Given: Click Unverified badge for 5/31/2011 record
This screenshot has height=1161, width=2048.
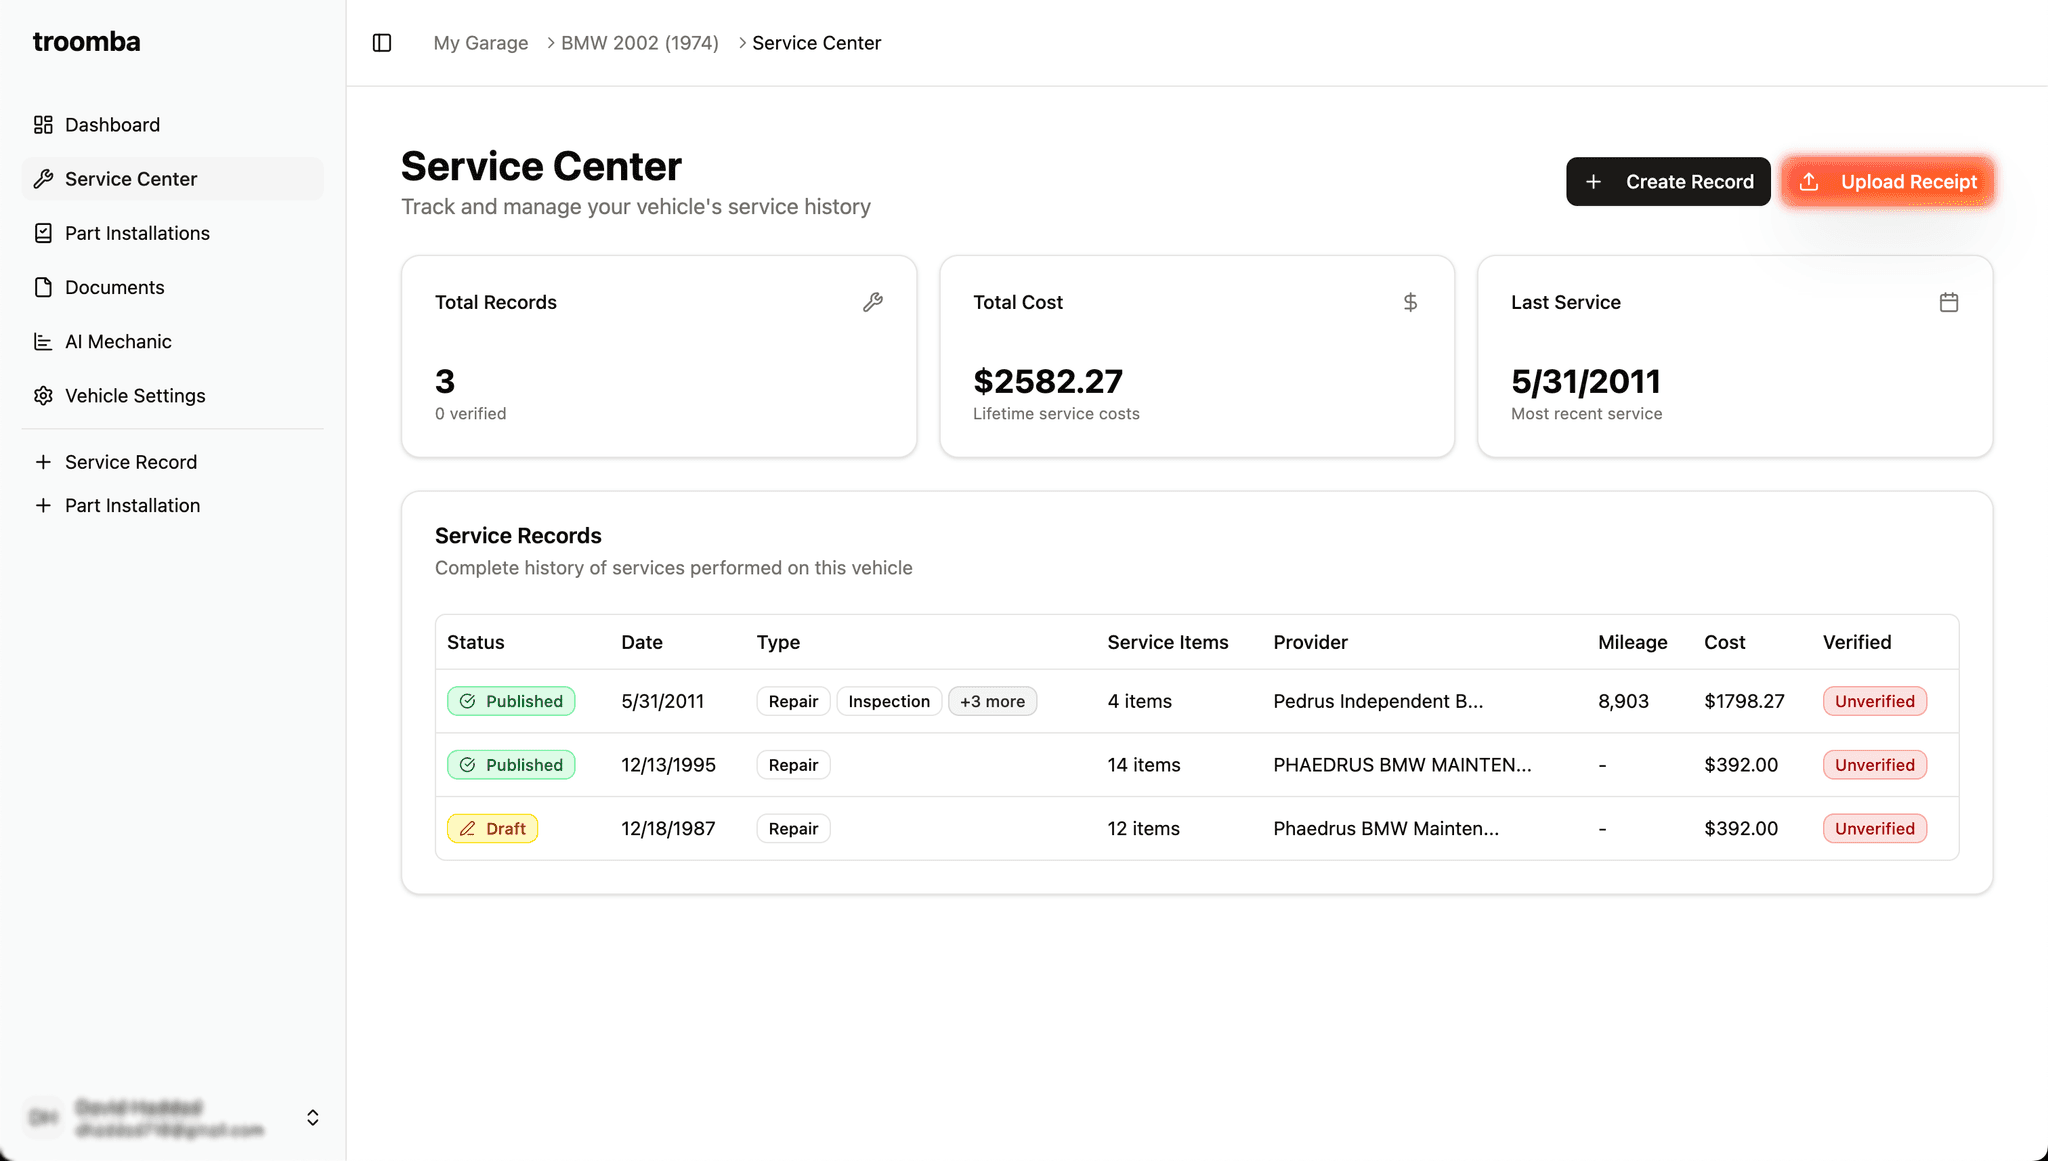Looking at the screenshot, I should [1874, 701].
